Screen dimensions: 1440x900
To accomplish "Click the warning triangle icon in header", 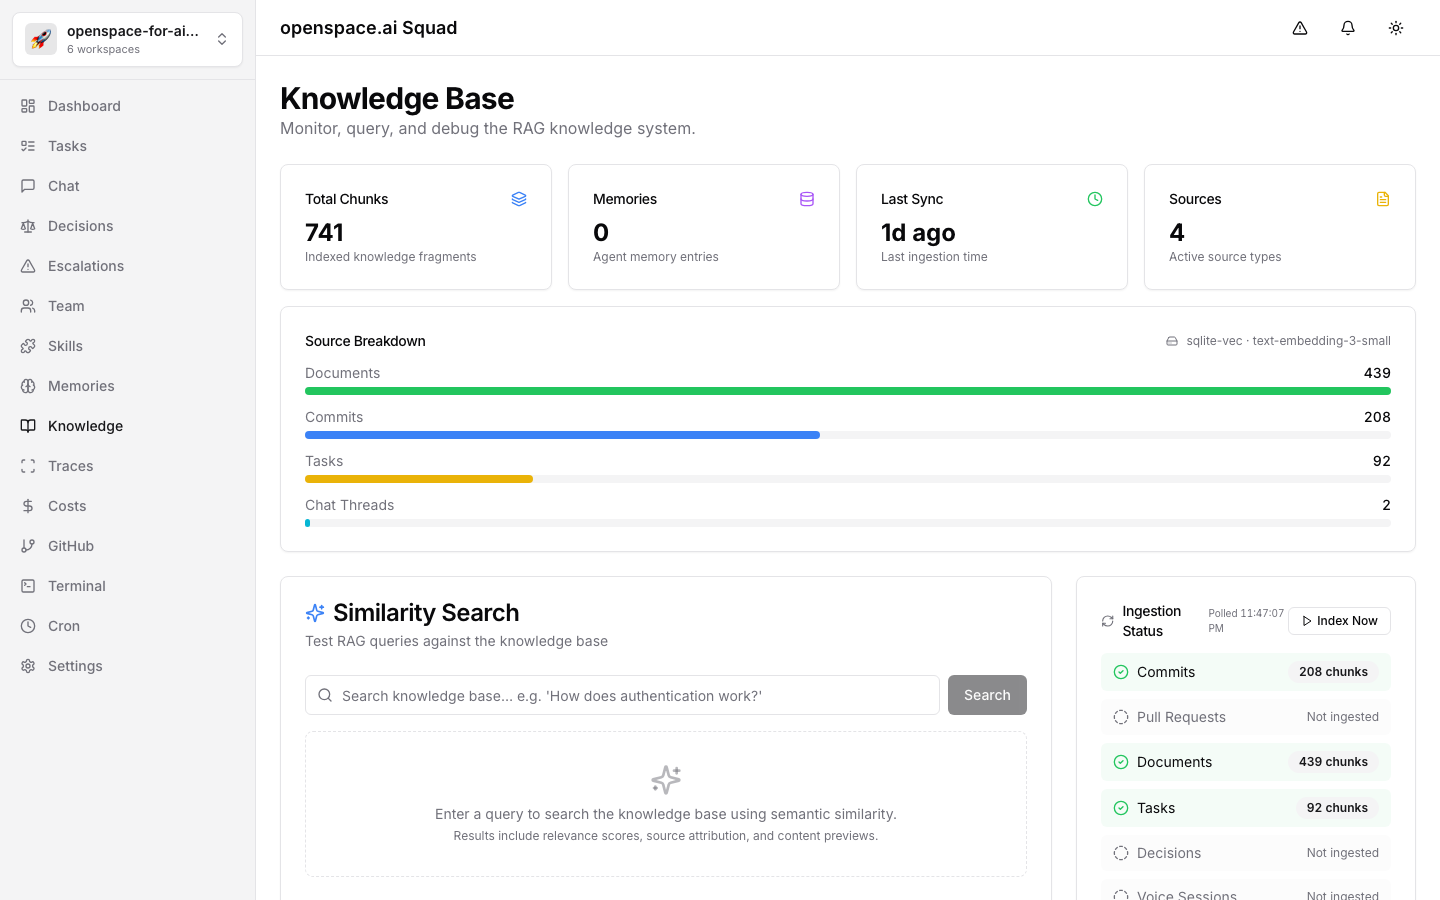I will coord(1300,28).
